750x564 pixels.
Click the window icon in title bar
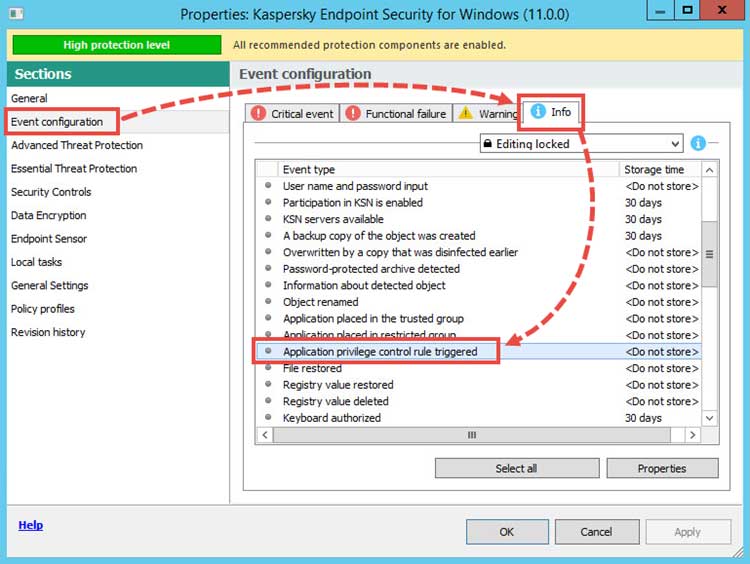click(16, 13)
